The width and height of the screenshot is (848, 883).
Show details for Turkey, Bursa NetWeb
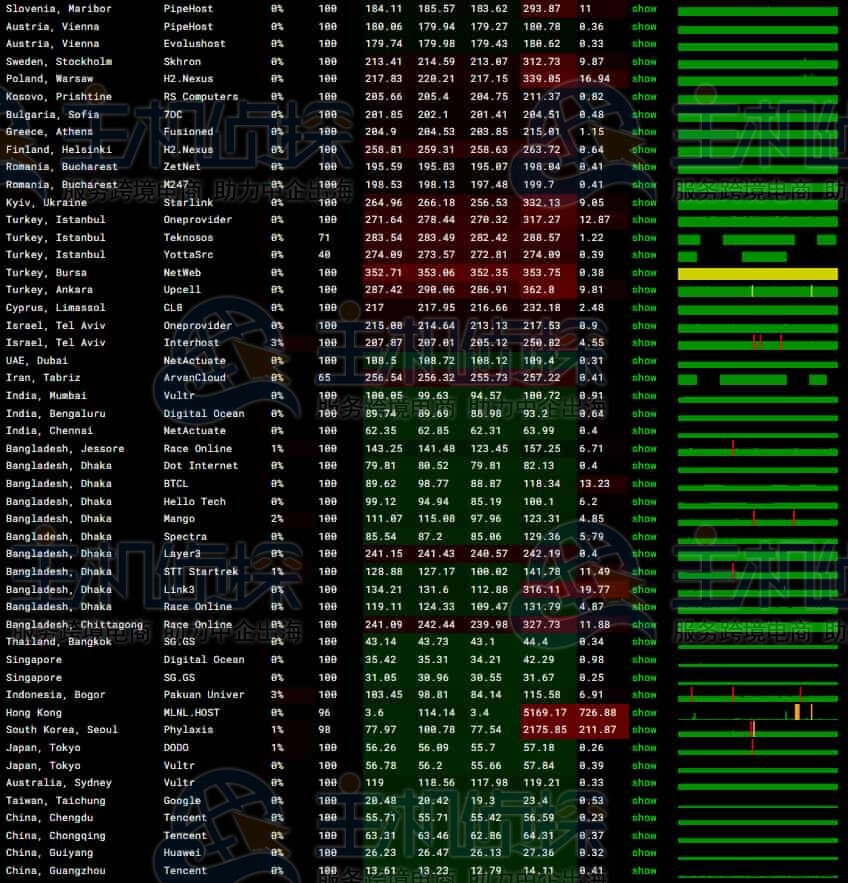[x=644, y=273]
